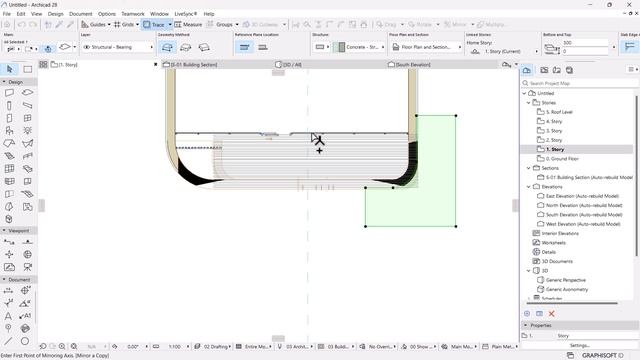Open Floor Plan and Section dropdown
The width and height of the screenshot is (640, 360).
(426, 47)
